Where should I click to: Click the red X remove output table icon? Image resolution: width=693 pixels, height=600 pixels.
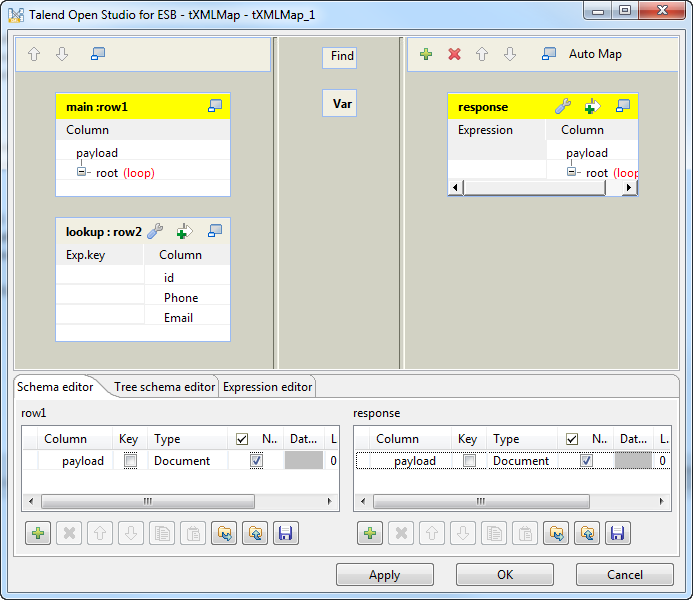point(454,54)
